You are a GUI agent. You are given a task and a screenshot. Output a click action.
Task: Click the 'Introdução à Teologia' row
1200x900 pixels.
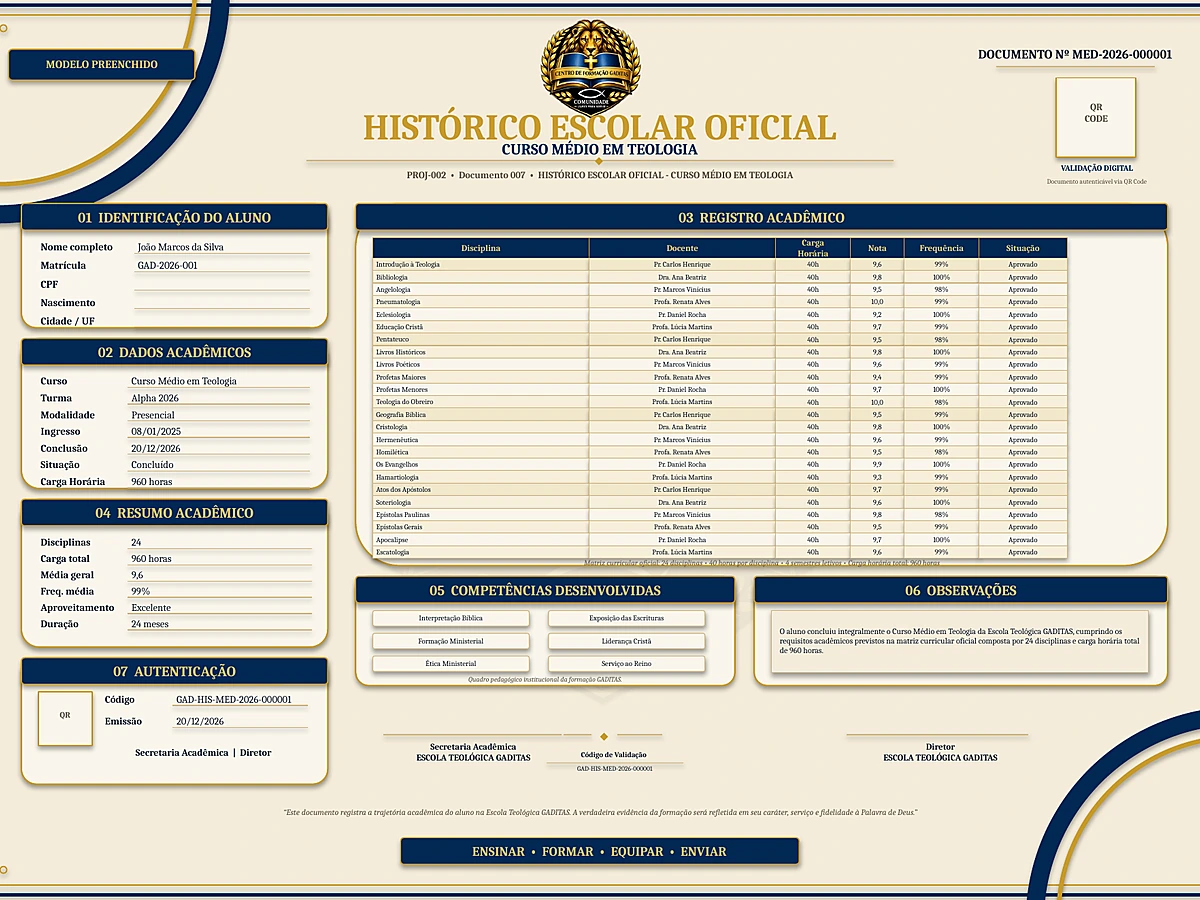coord(720,264)
